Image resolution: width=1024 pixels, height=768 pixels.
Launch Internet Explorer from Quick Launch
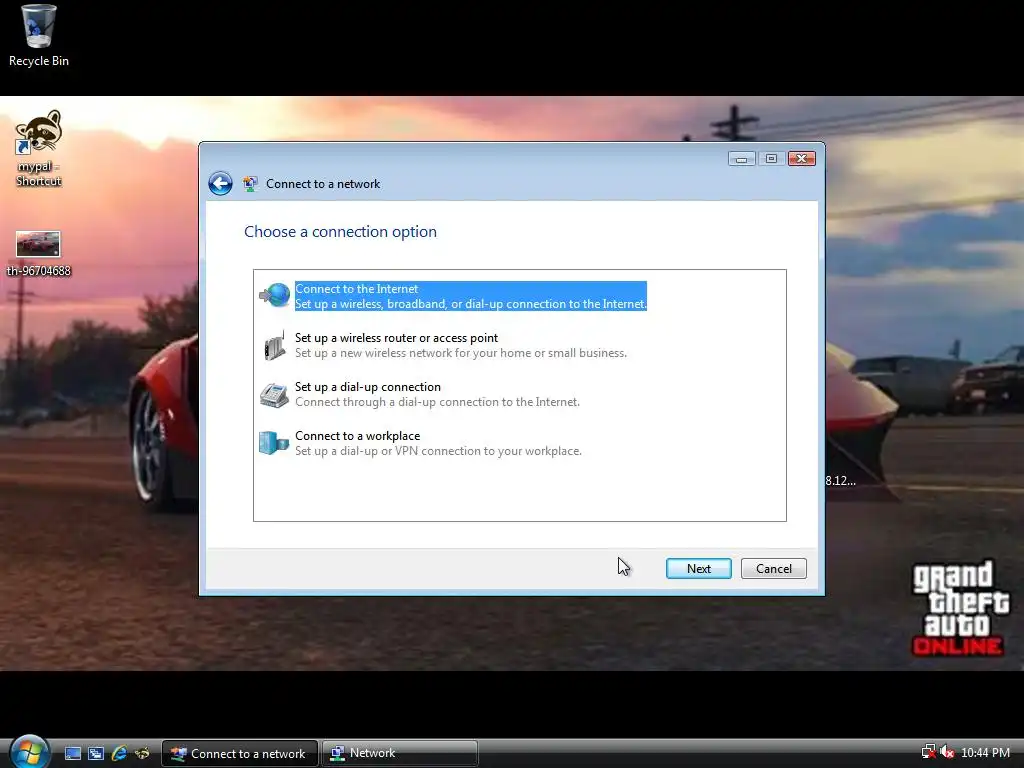119,753
